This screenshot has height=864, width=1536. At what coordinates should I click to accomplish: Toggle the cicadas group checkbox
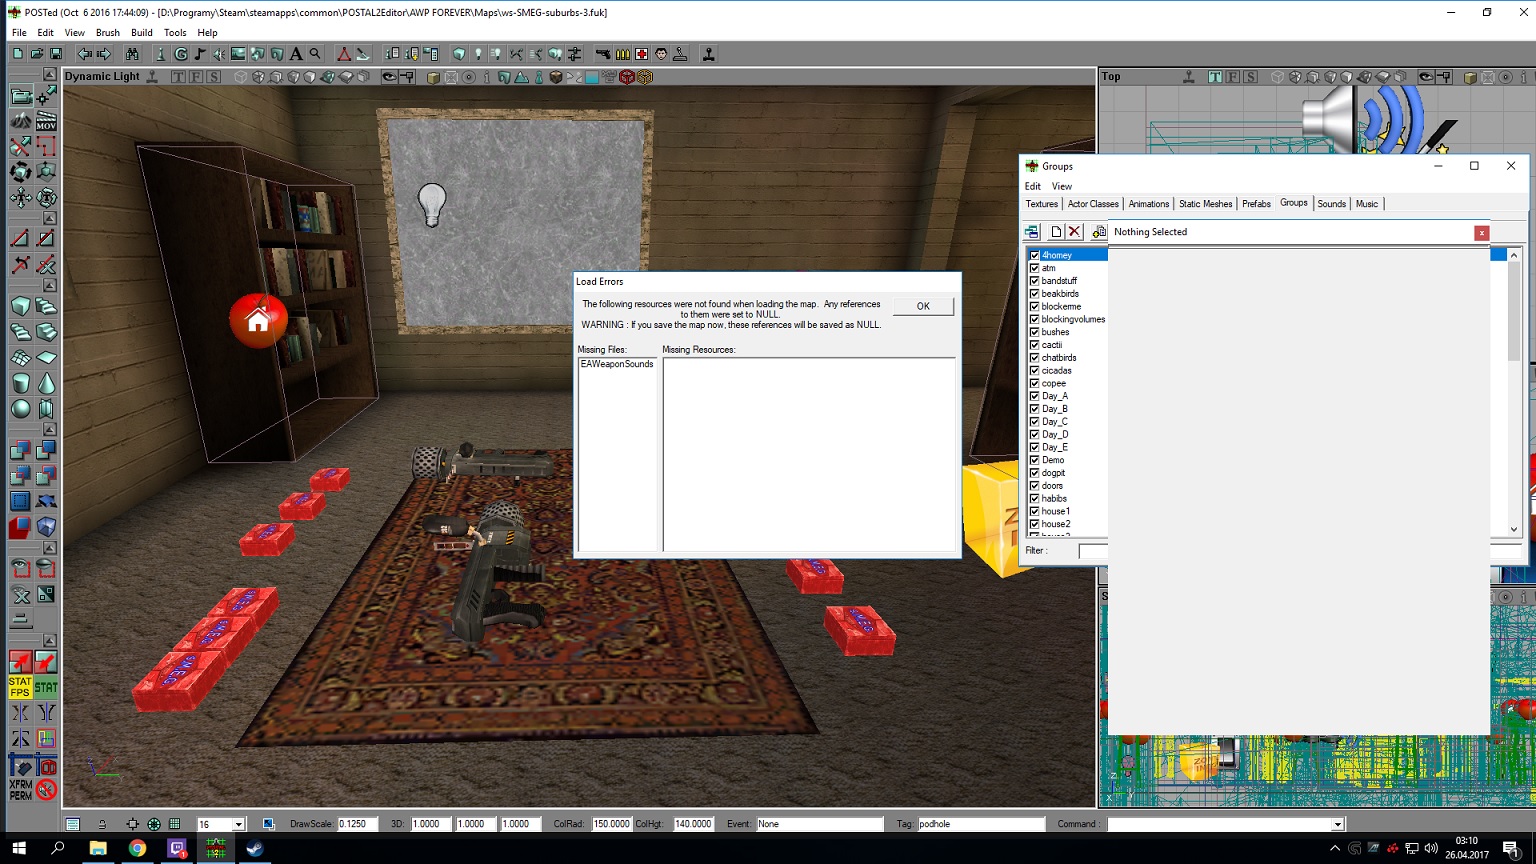point(1035,370)
